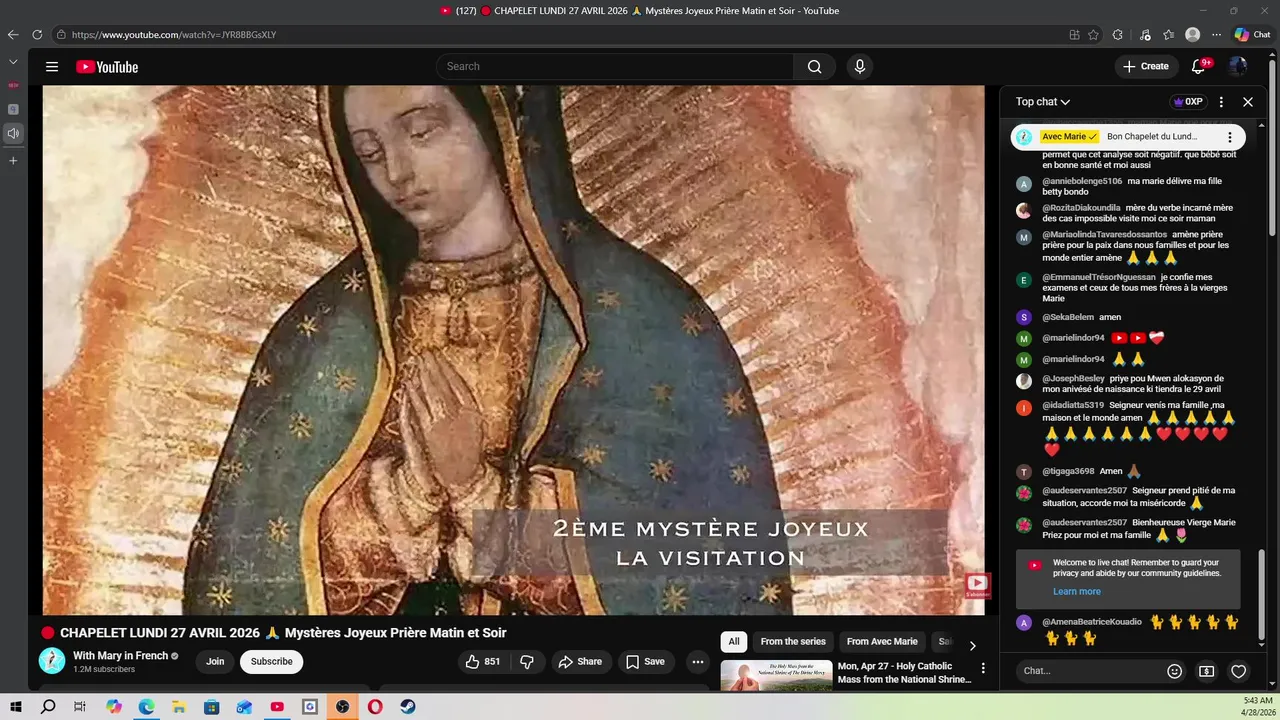
Task: Click the sidebar tab audio speaker icon
Action: pos(13,133)
